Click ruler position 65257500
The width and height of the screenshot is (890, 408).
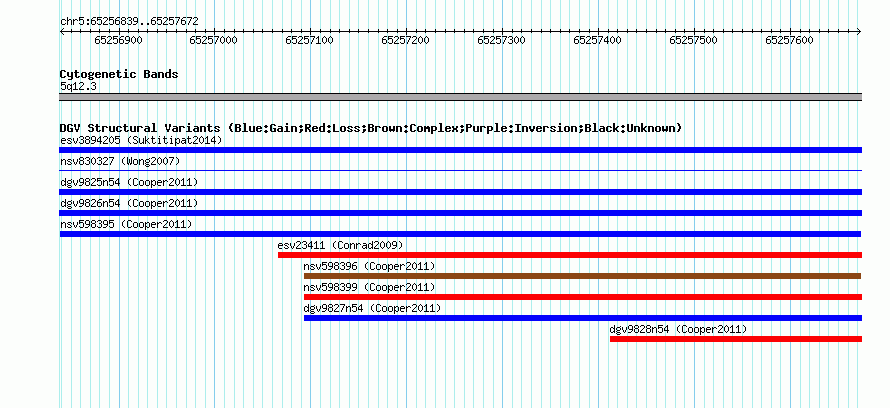pos(694,40)
